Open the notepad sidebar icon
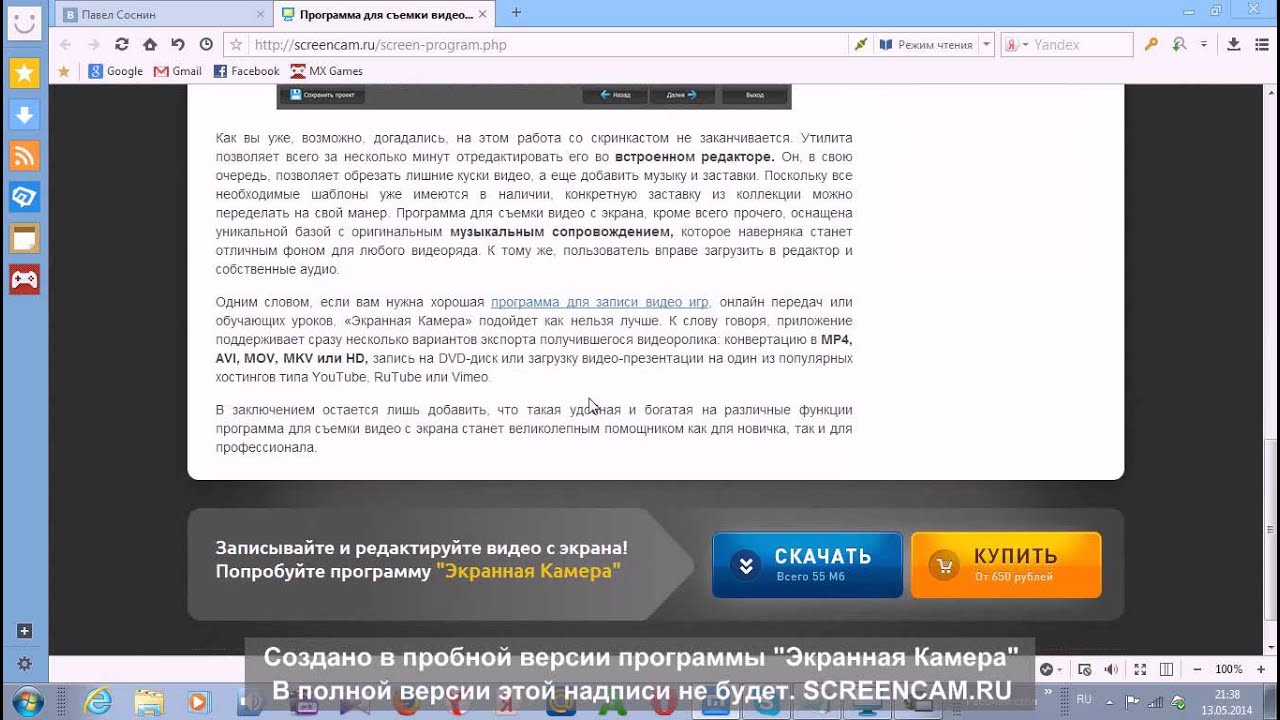 [x=24, y=238]
